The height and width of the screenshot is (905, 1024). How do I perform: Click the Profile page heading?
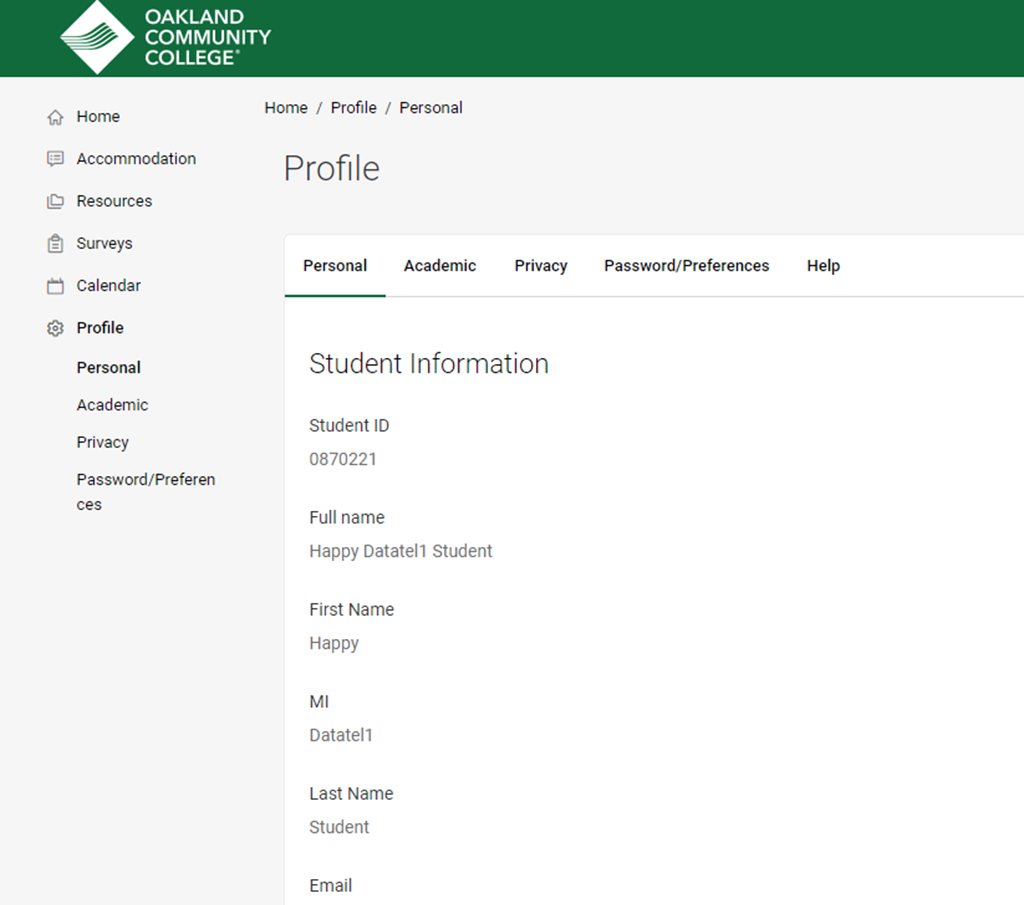pos(332,168)
